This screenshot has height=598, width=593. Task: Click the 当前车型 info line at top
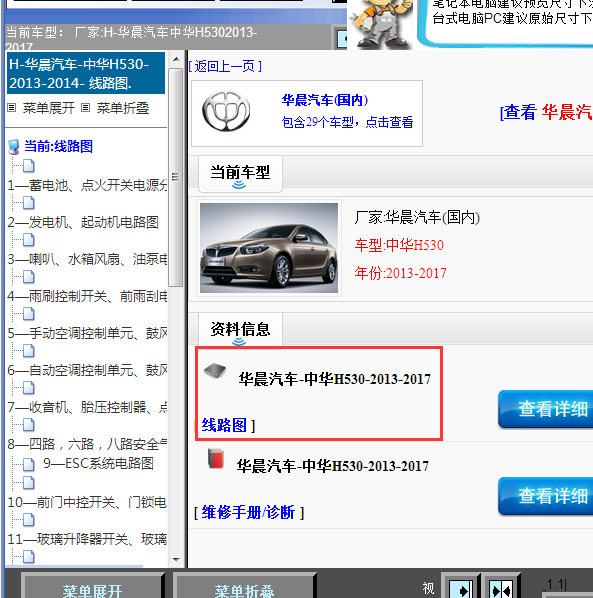(x=132, y=38)
